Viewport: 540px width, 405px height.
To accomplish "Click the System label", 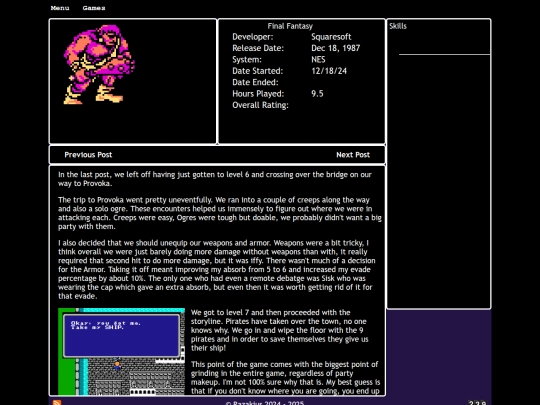I will tap(247, 60).
